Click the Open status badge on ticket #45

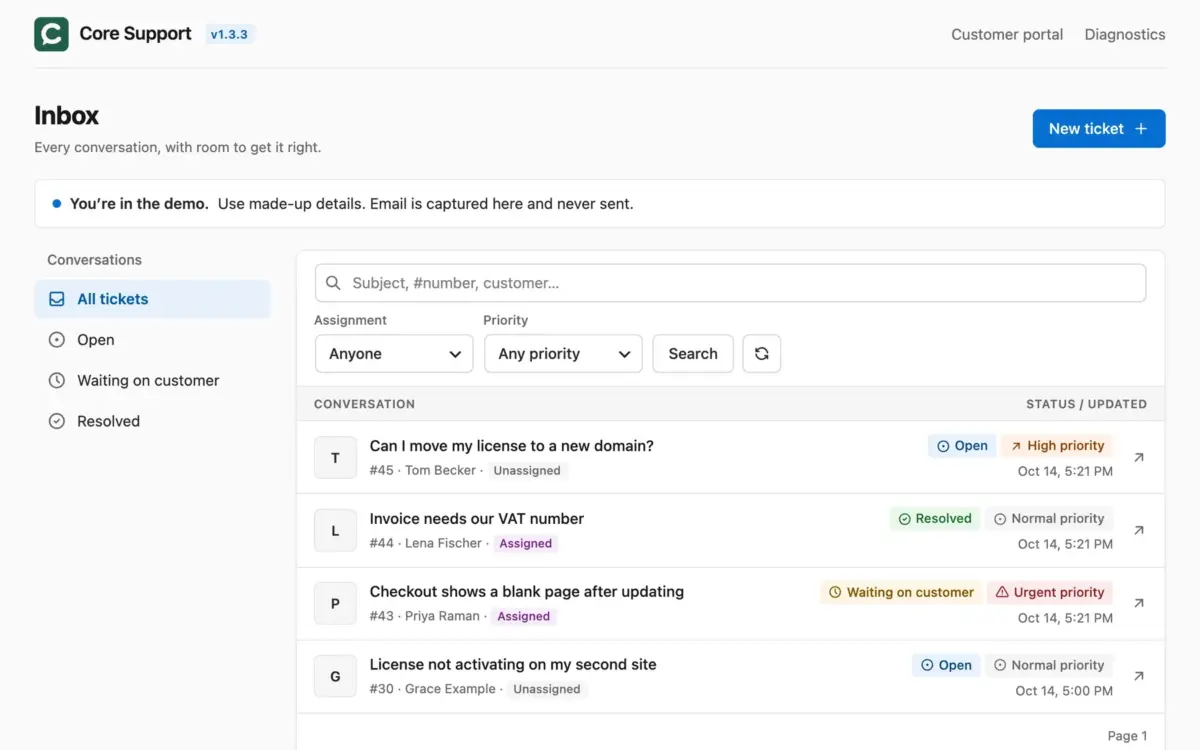pos(962,446)
